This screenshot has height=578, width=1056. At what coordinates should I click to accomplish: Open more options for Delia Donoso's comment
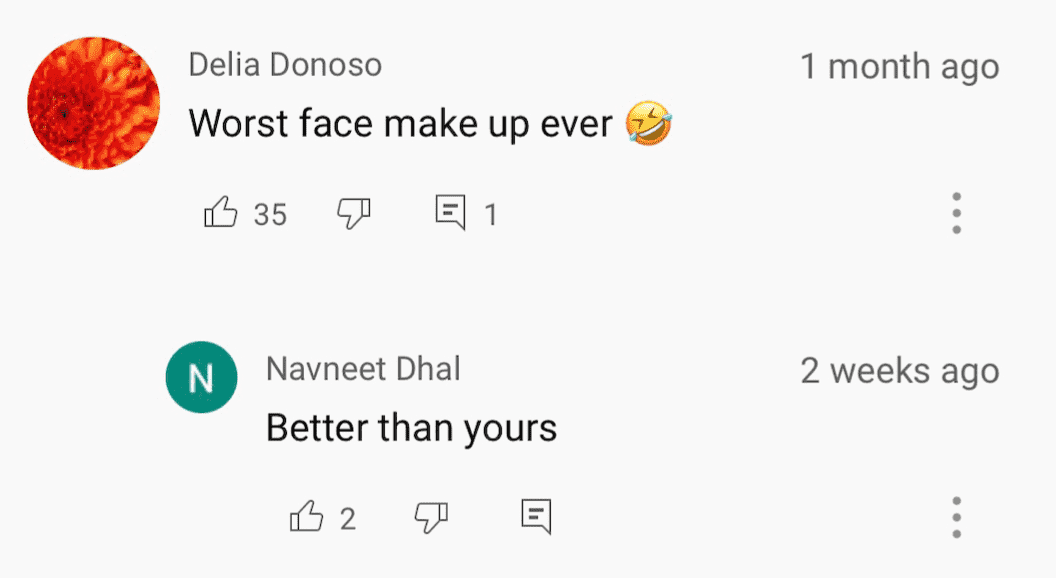pyautogui.click(x=956, y=213)
